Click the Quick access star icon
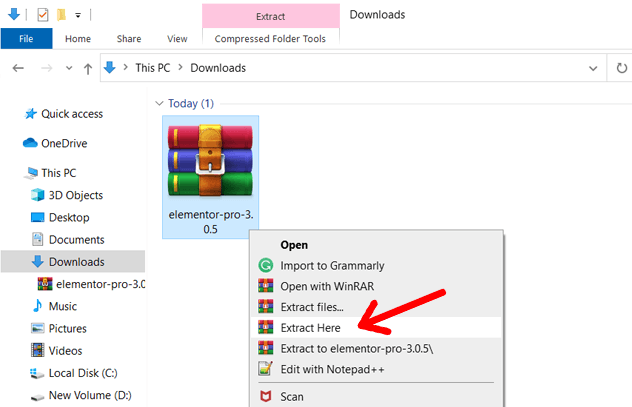Image resolution: width=632 pixels, height=407 pixels. 31,114
